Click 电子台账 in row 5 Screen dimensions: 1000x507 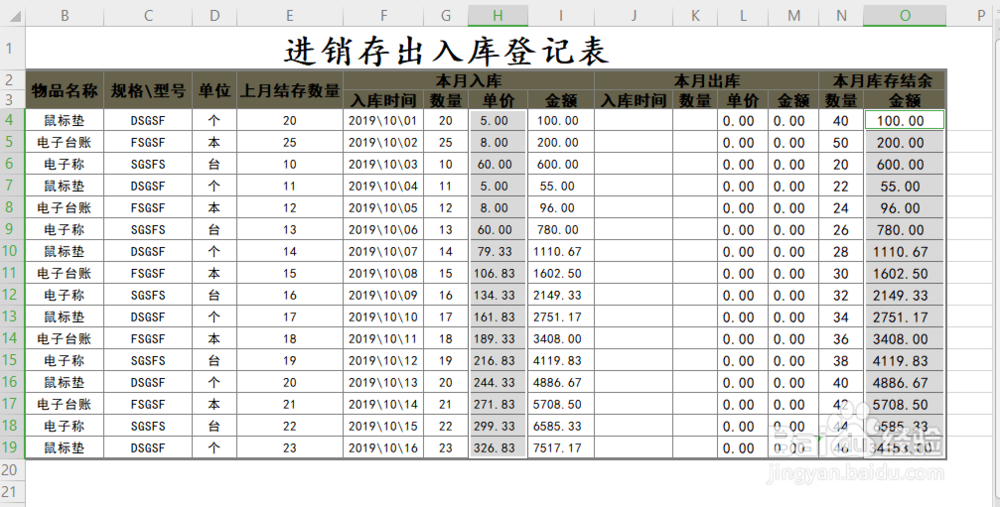(x=64, y=142)
